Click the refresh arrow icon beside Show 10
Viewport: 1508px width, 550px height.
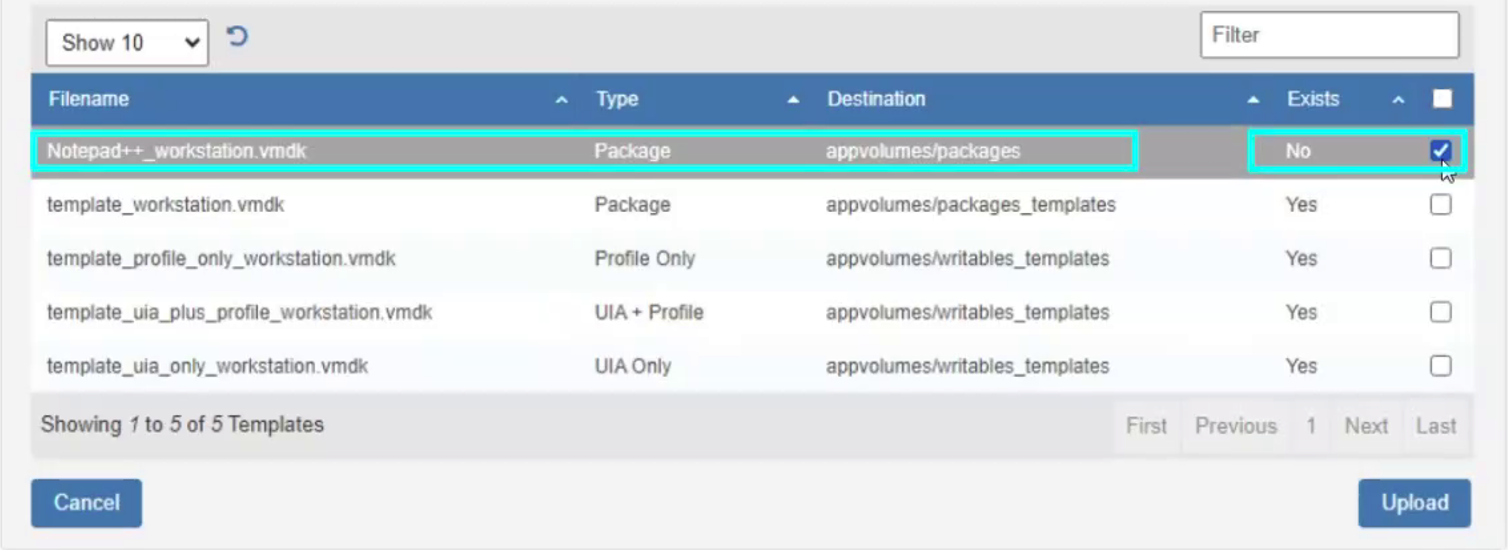[237, 37]
